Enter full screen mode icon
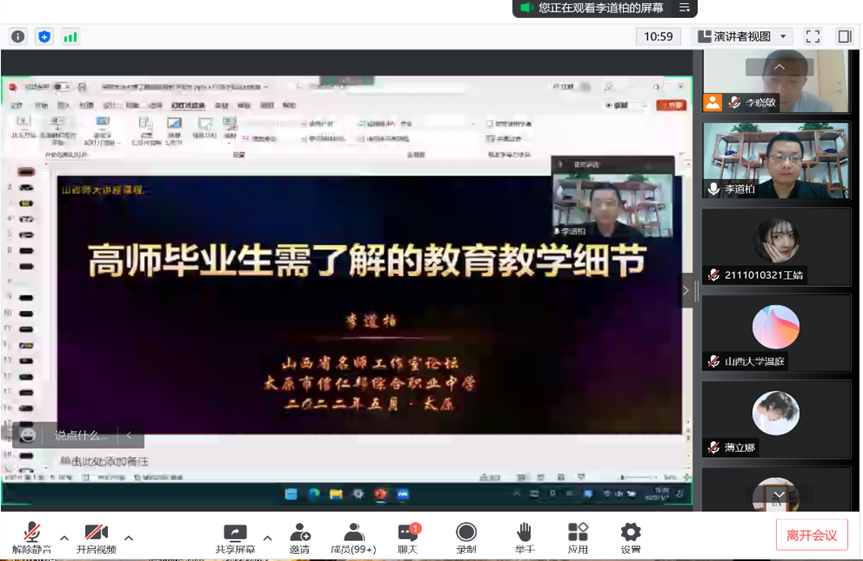 [x=813, y=36]
